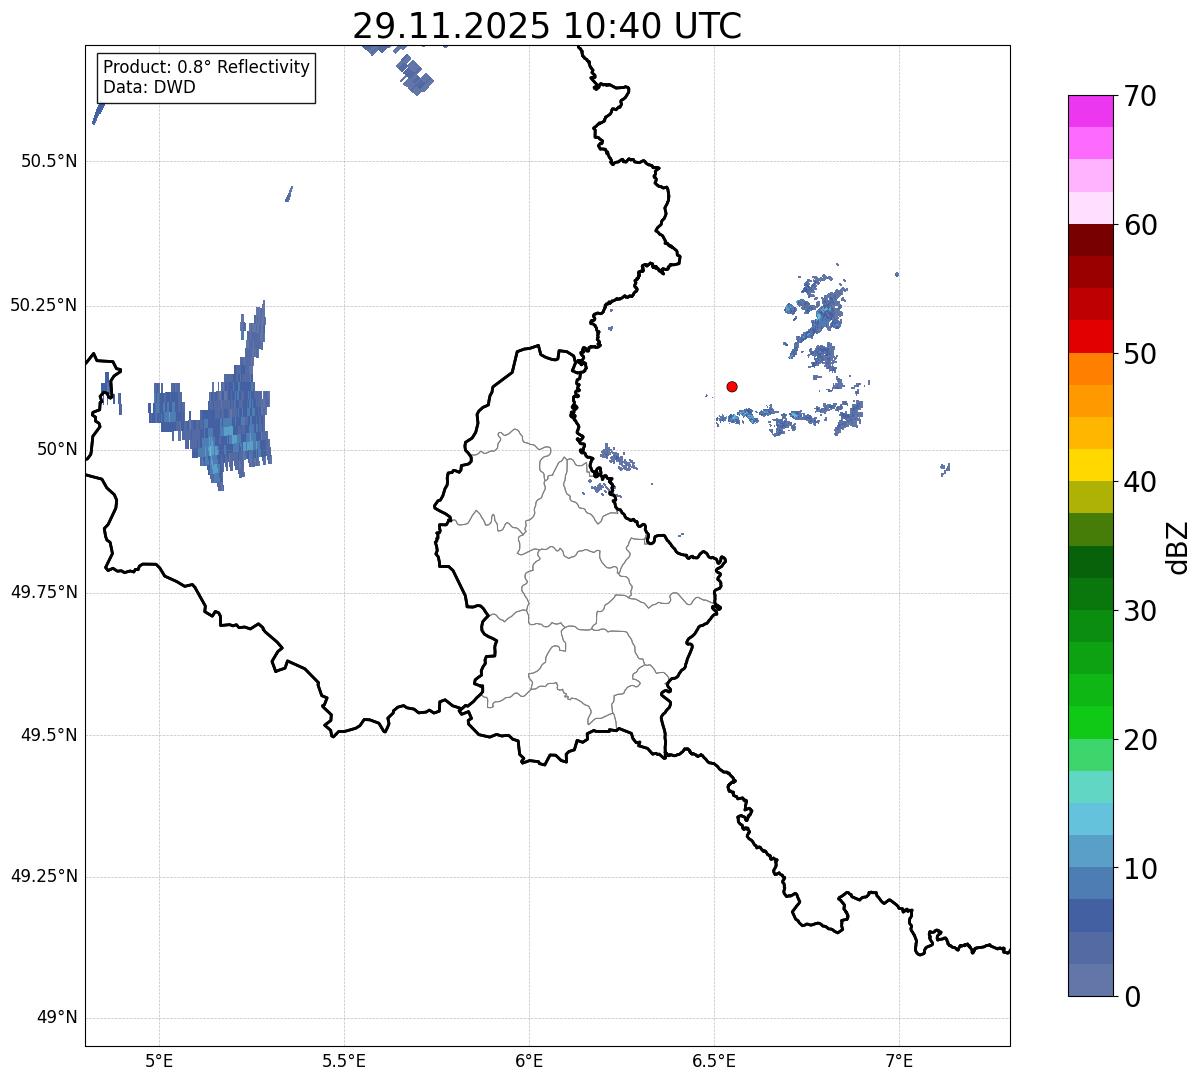The height and width of the screenshot is (1081, 1202).
Task: Click the dBZ colorbar axis label
Action: 1178,547
